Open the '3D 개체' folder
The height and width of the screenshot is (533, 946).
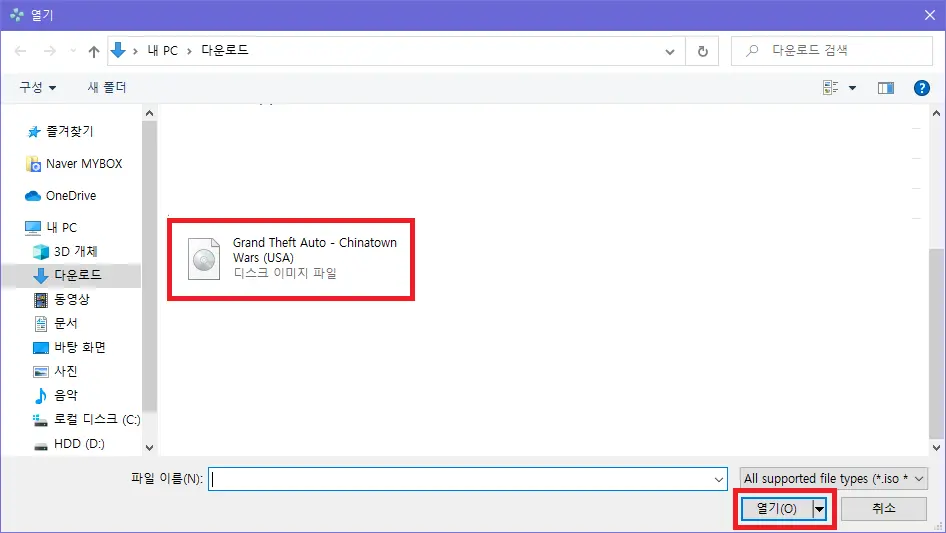75,251
